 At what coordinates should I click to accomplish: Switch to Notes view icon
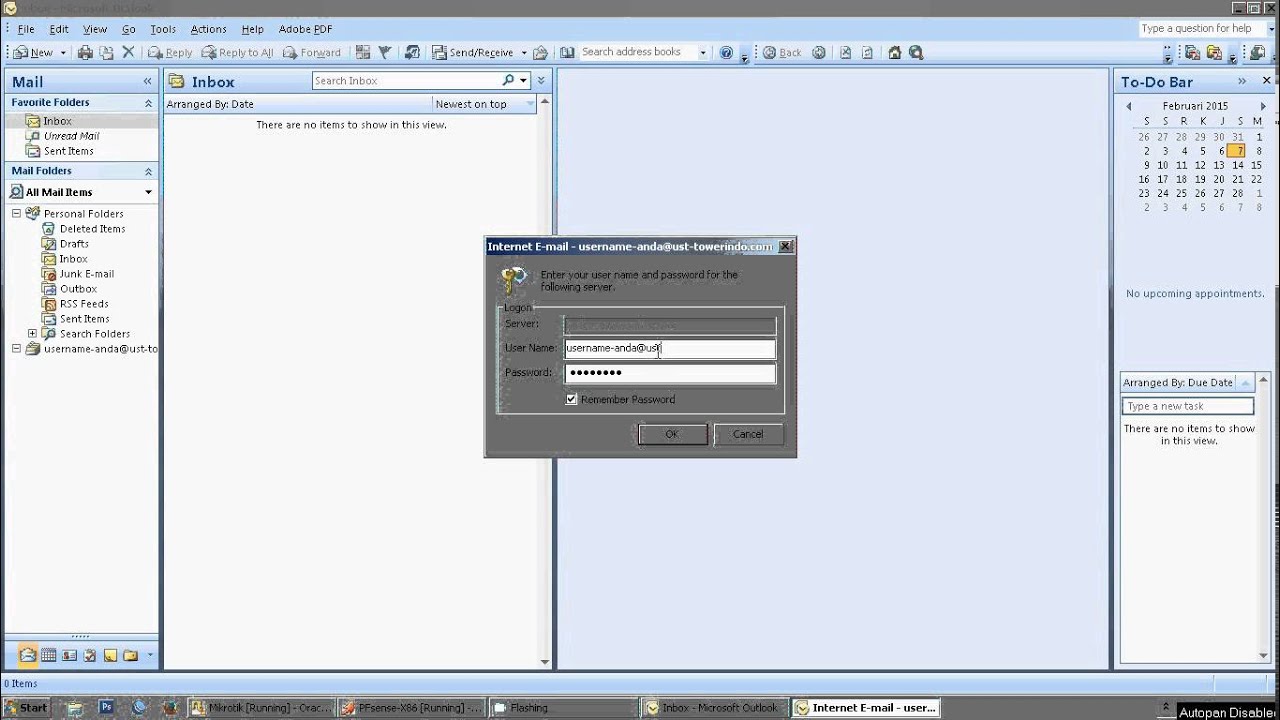pos(110,656)
